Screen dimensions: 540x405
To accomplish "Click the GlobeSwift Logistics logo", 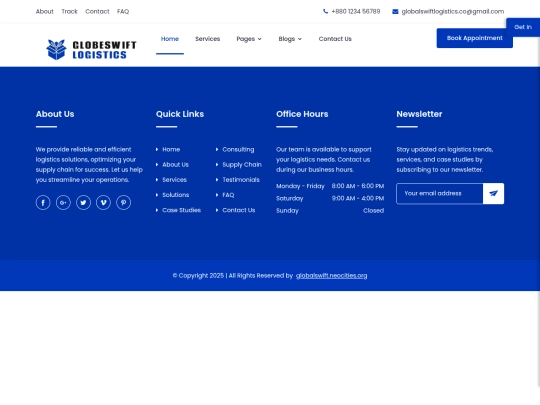I will click(x=91, y=50).
